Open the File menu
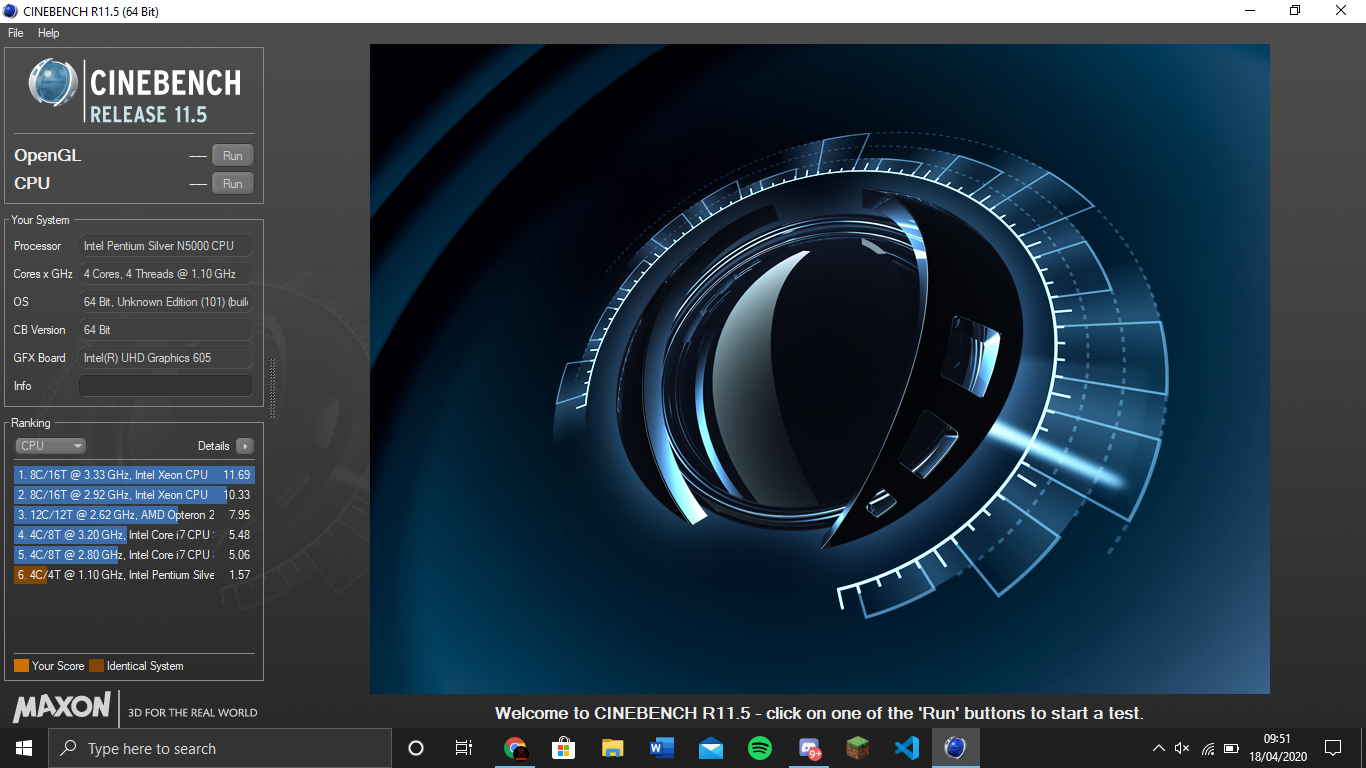The width and height of the screenshot is (1366, 768). (16, 33)
